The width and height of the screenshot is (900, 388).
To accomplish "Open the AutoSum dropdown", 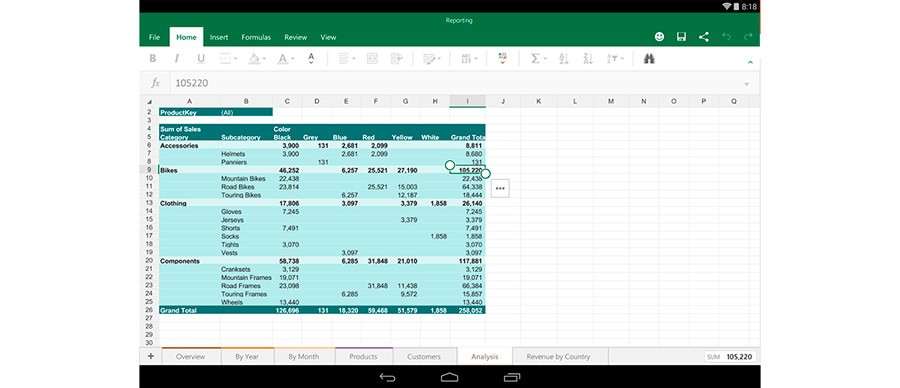I will point(538,59).
